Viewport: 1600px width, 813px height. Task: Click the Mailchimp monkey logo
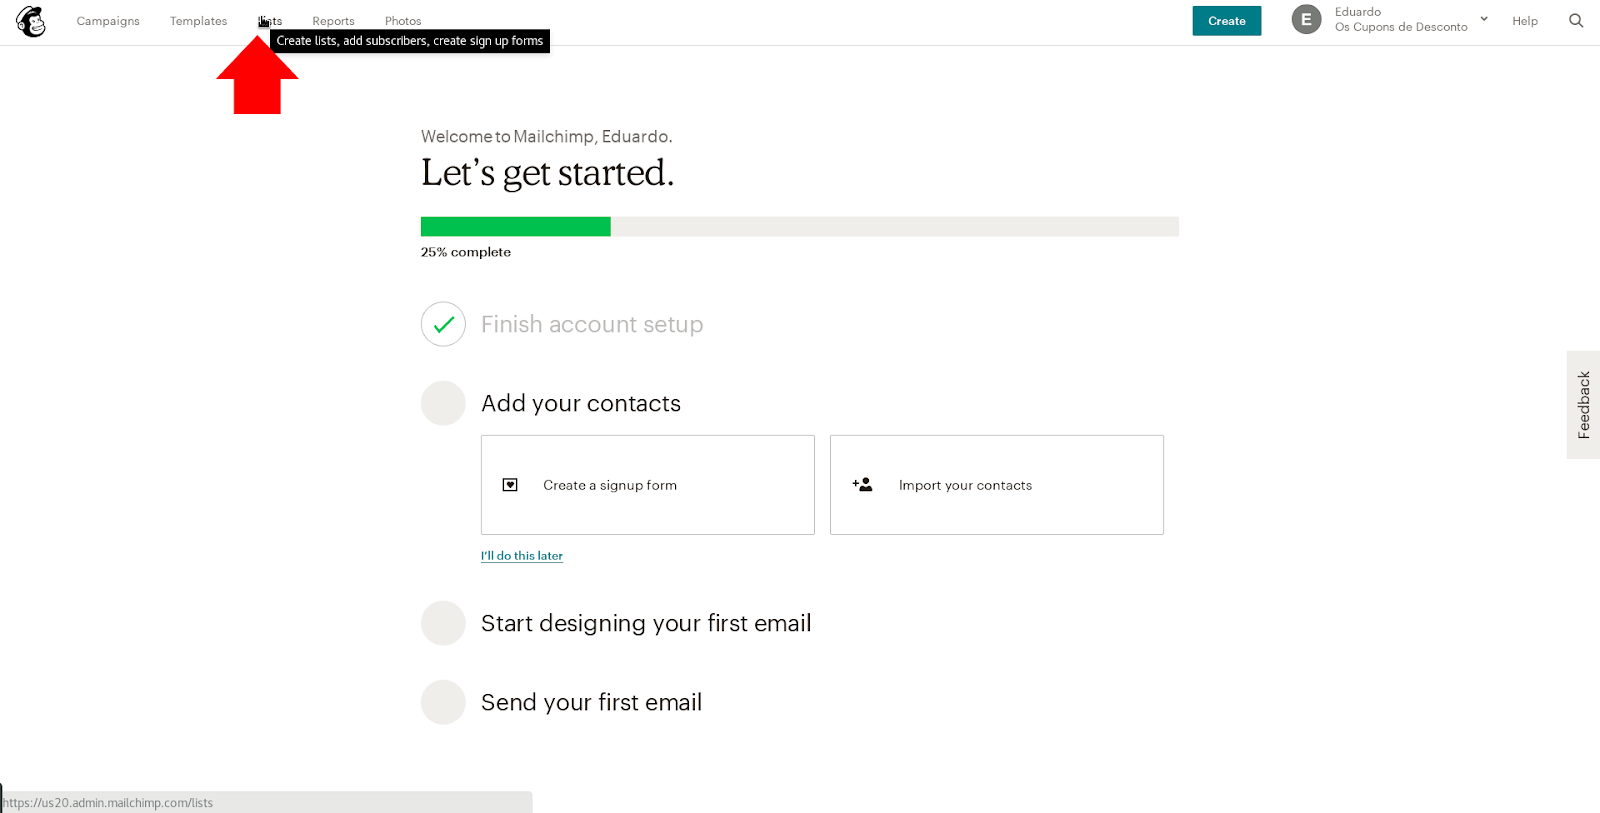pyautogui.click(x=31, y=21)
